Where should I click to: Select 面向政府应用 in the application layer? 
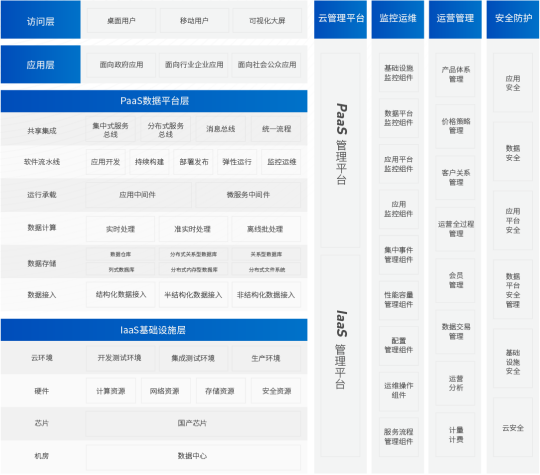coord(121,65)
